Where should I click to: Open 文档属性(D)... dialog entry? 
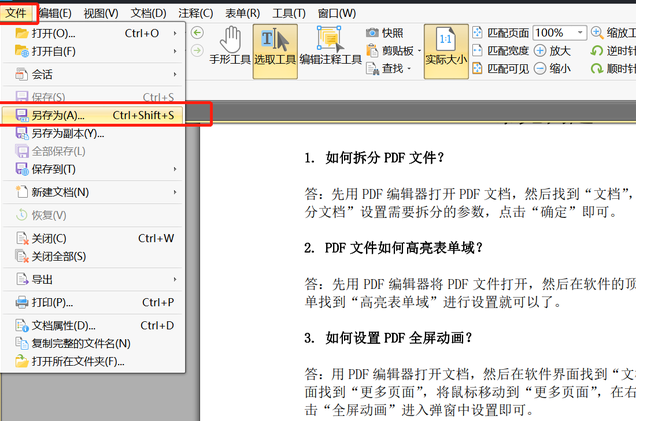(x=93, y=326)
